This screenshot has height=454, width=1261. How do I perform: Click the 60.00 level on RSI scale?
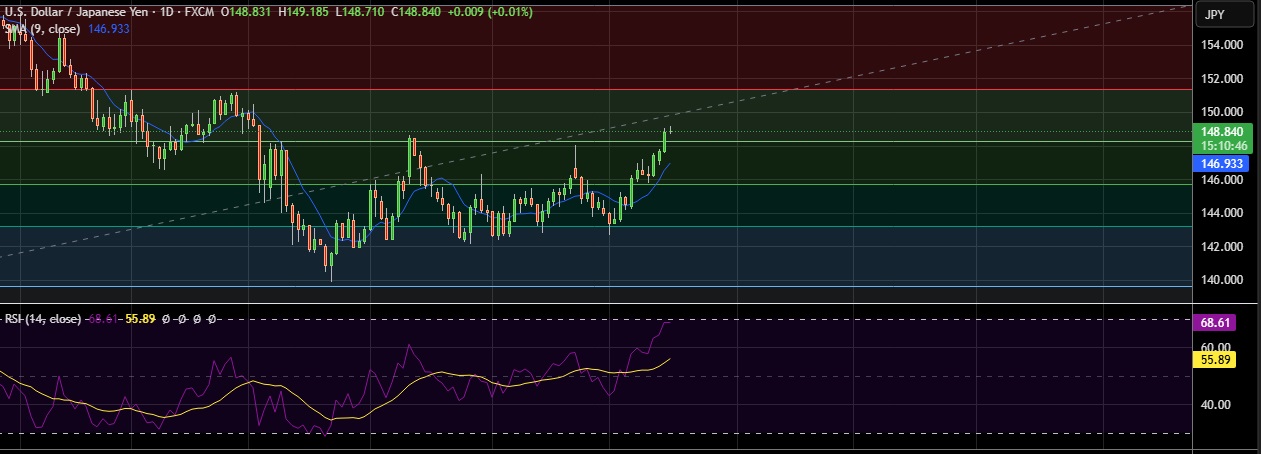(1216, 347)
